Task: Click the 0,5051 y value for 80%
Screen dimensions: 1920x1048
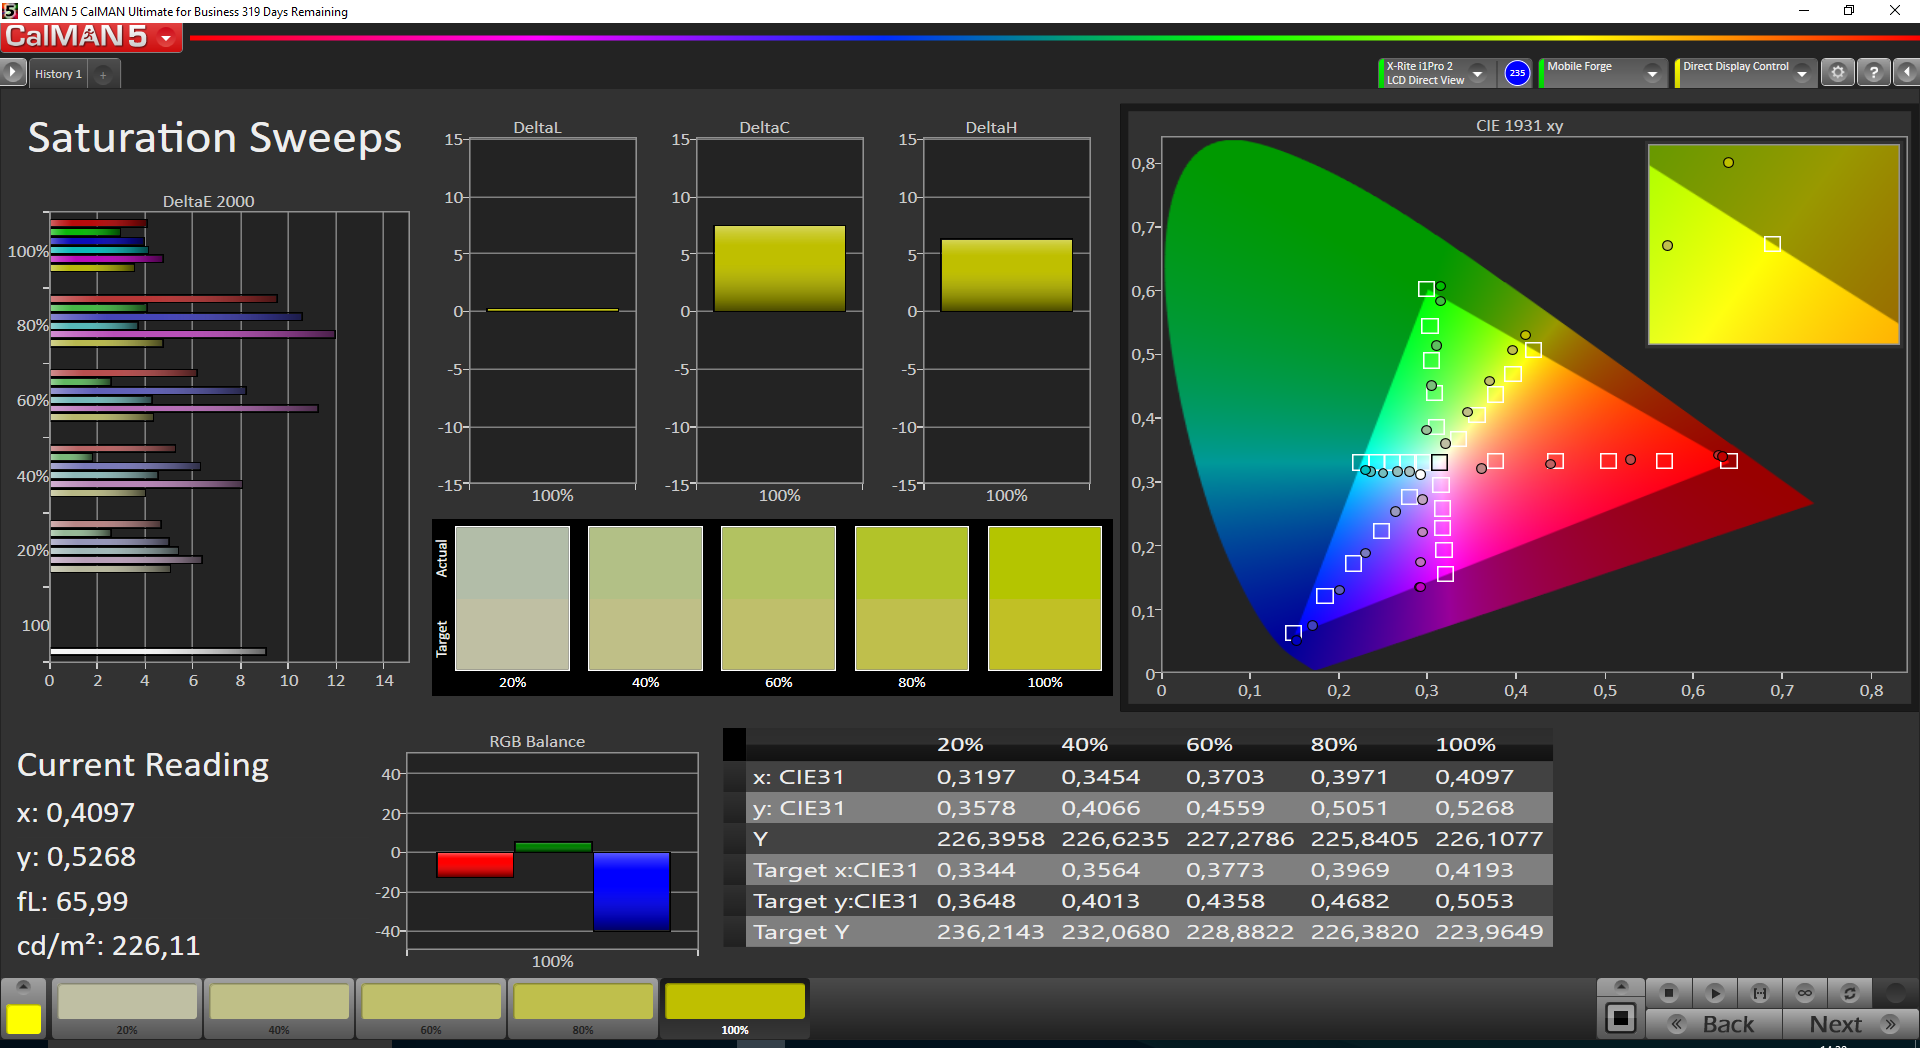Action: pos(1349,808)
